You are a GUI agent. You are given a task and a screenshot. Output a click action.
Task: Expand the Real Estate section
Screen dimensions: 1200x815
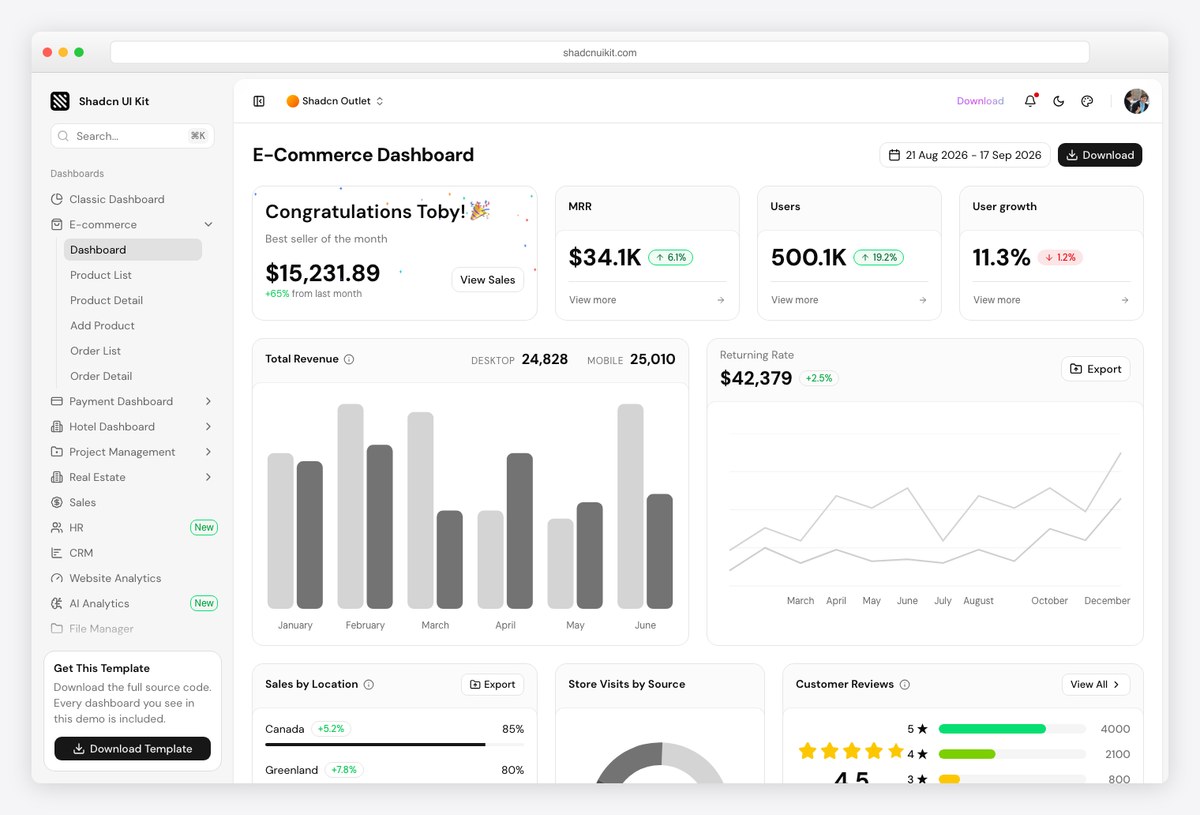pyautogui.click(x=208, y=477)
